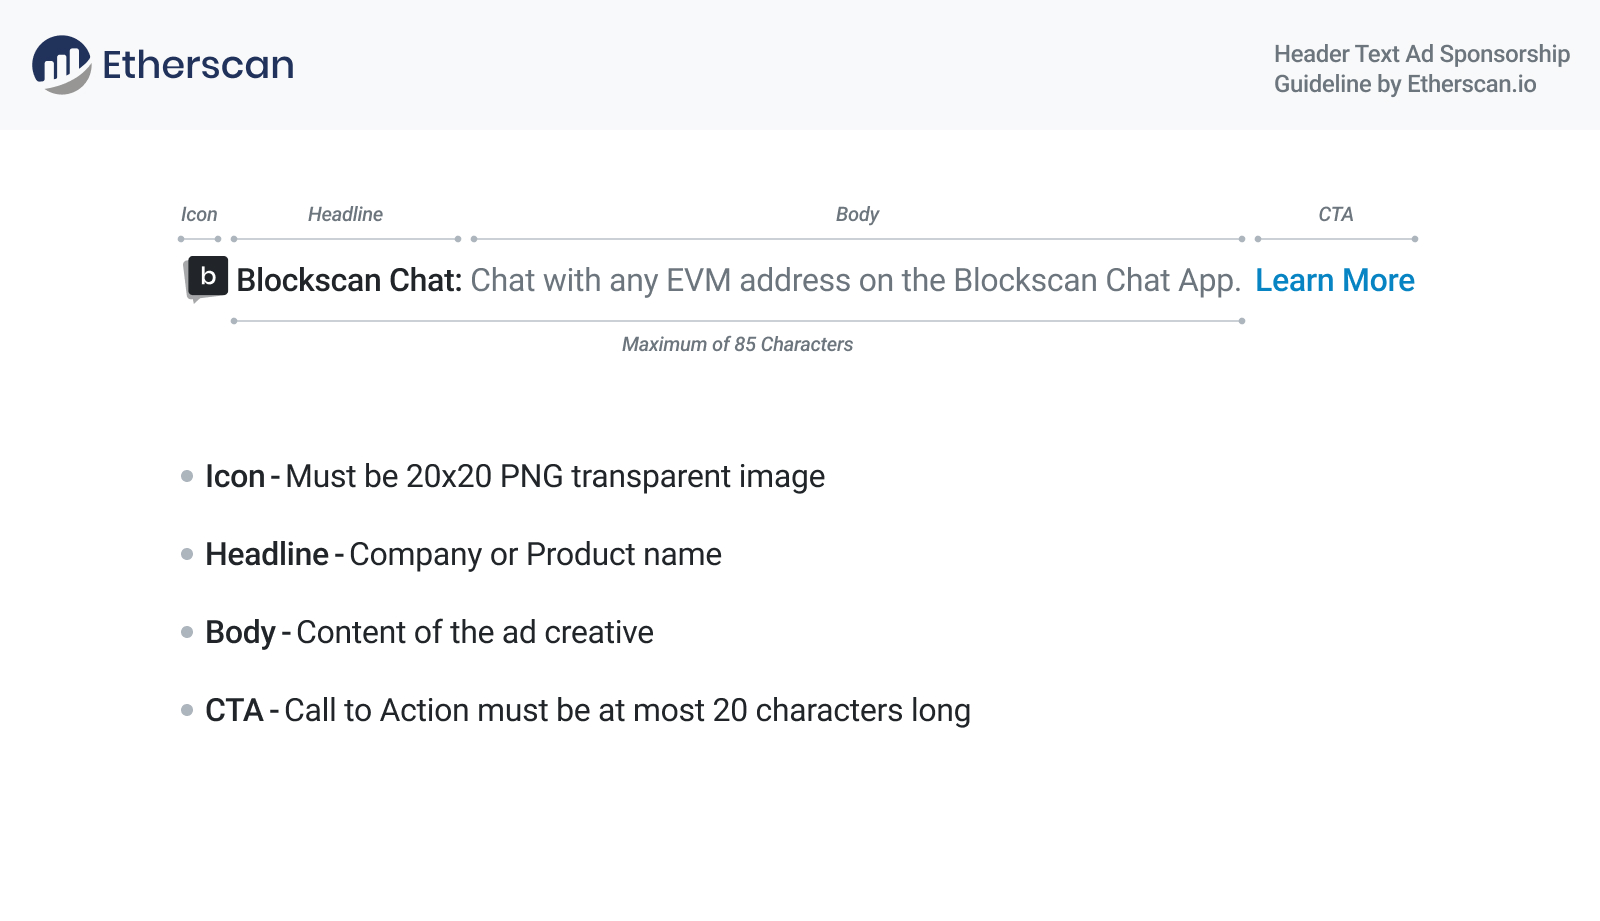Click the italic 'Body' label above the ad

point(857,215)
